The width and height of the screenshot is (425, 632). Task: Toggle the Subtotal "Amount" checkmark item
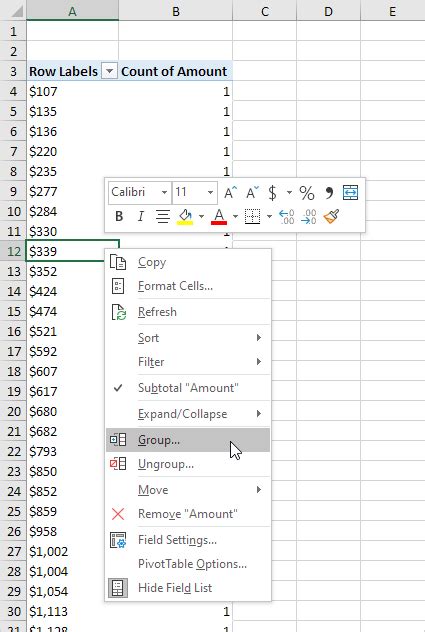click(188, 388)
